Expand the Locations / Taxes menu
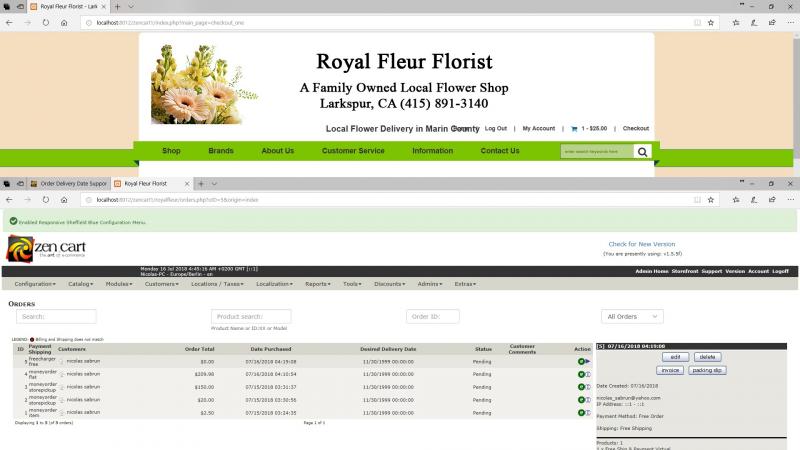800x450 pixels. click(217, 284)
